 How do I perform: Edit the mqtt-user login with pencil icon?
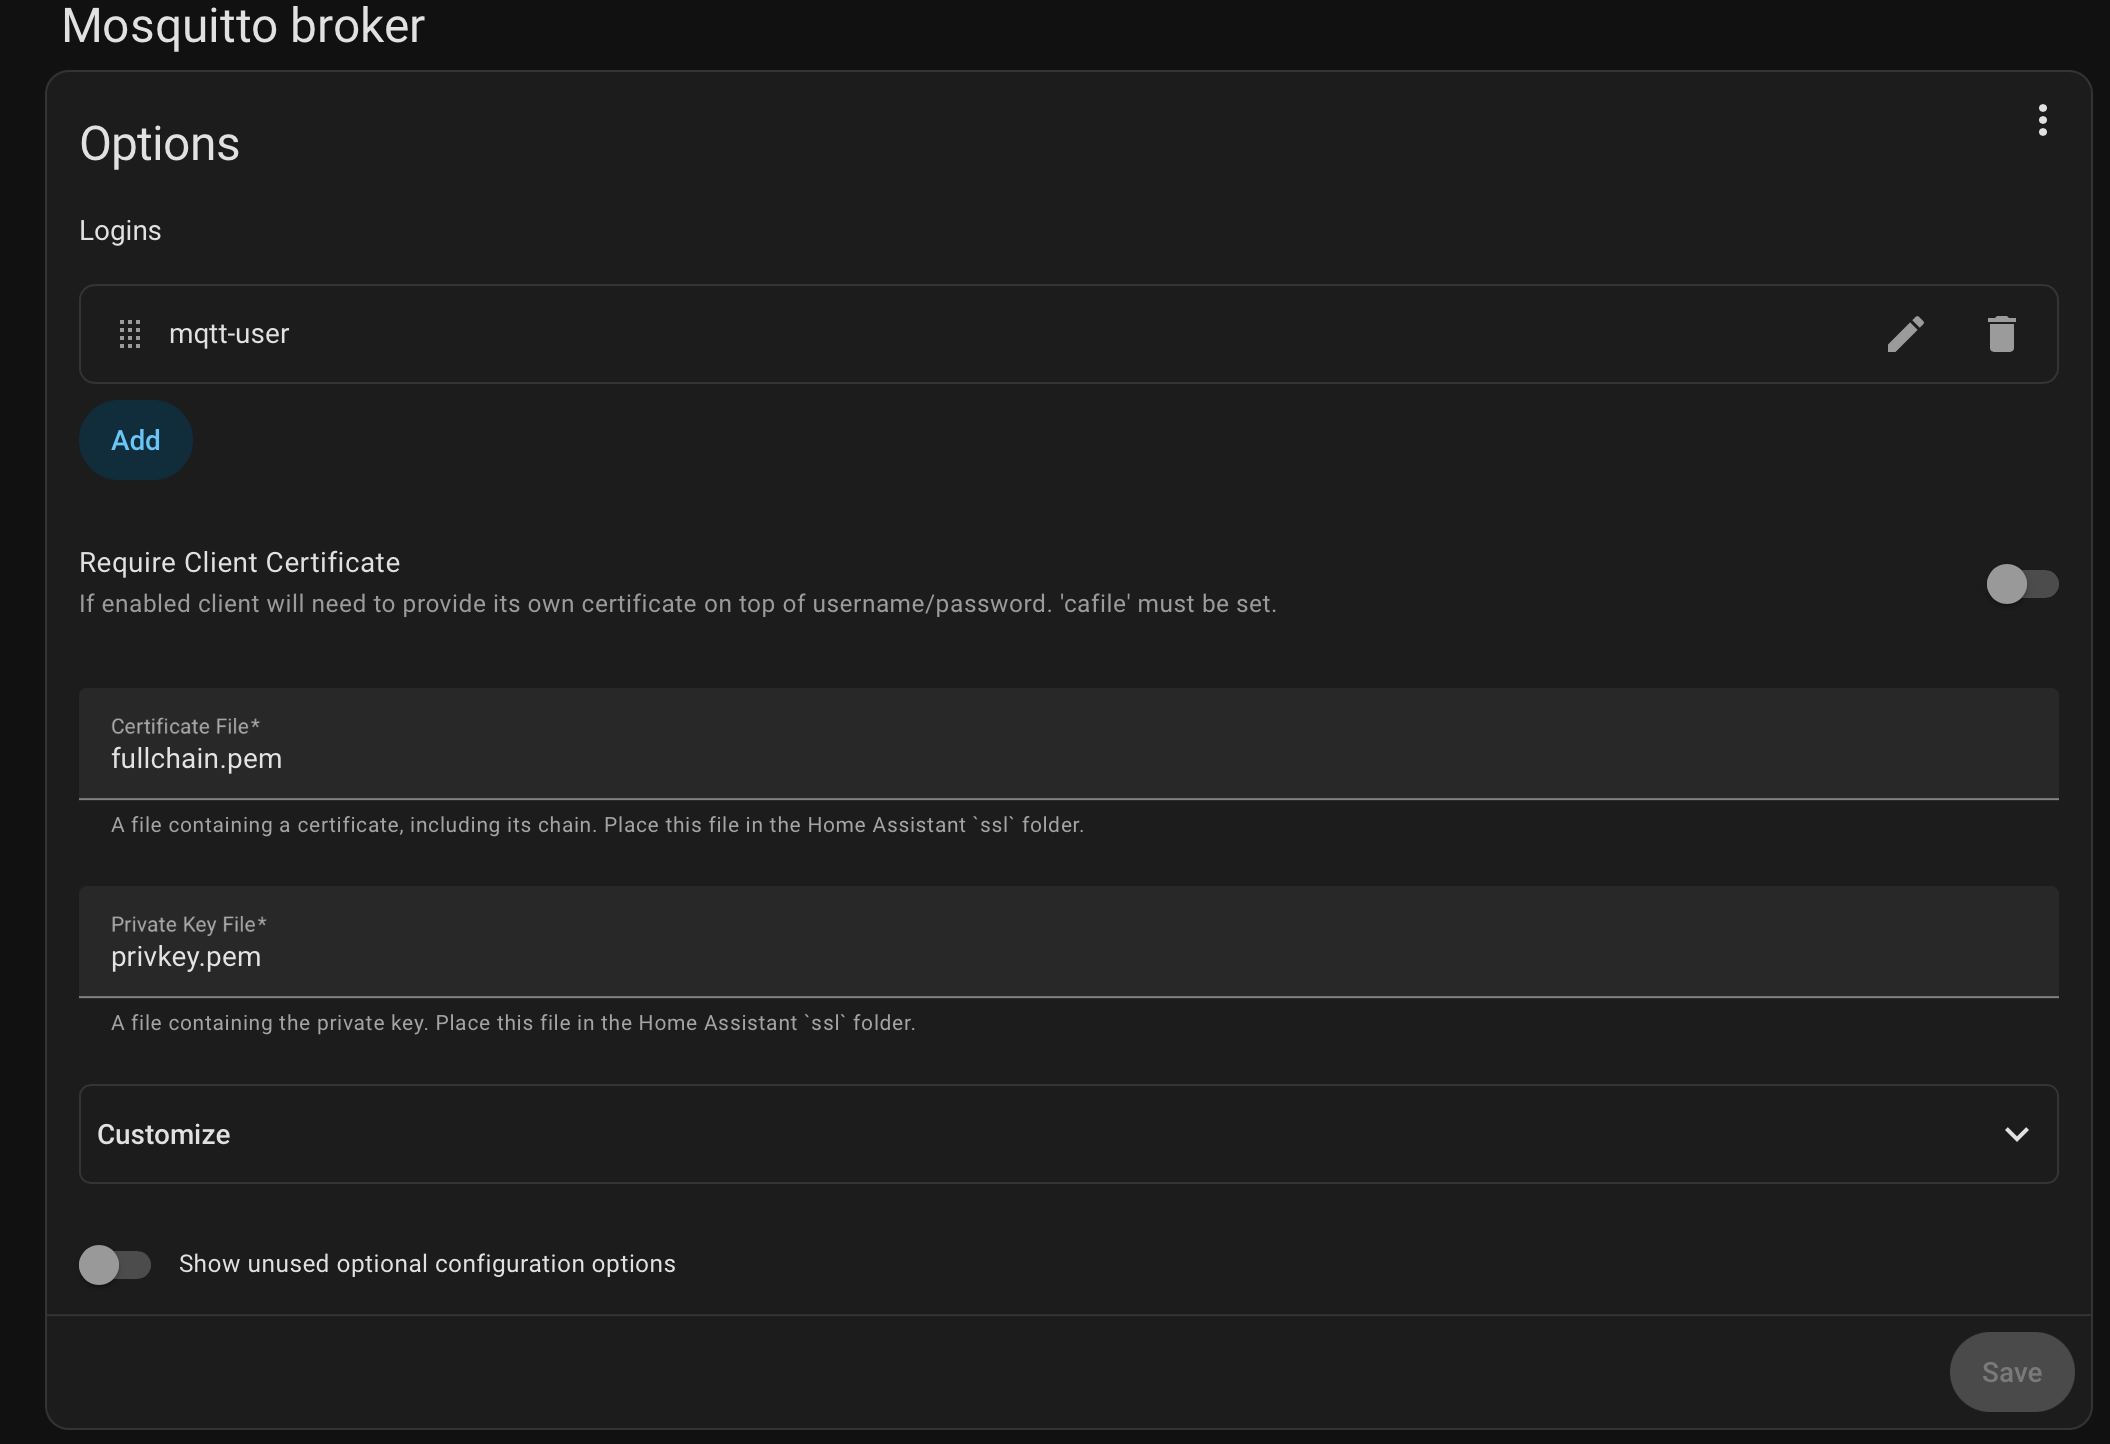point(1905,334)
